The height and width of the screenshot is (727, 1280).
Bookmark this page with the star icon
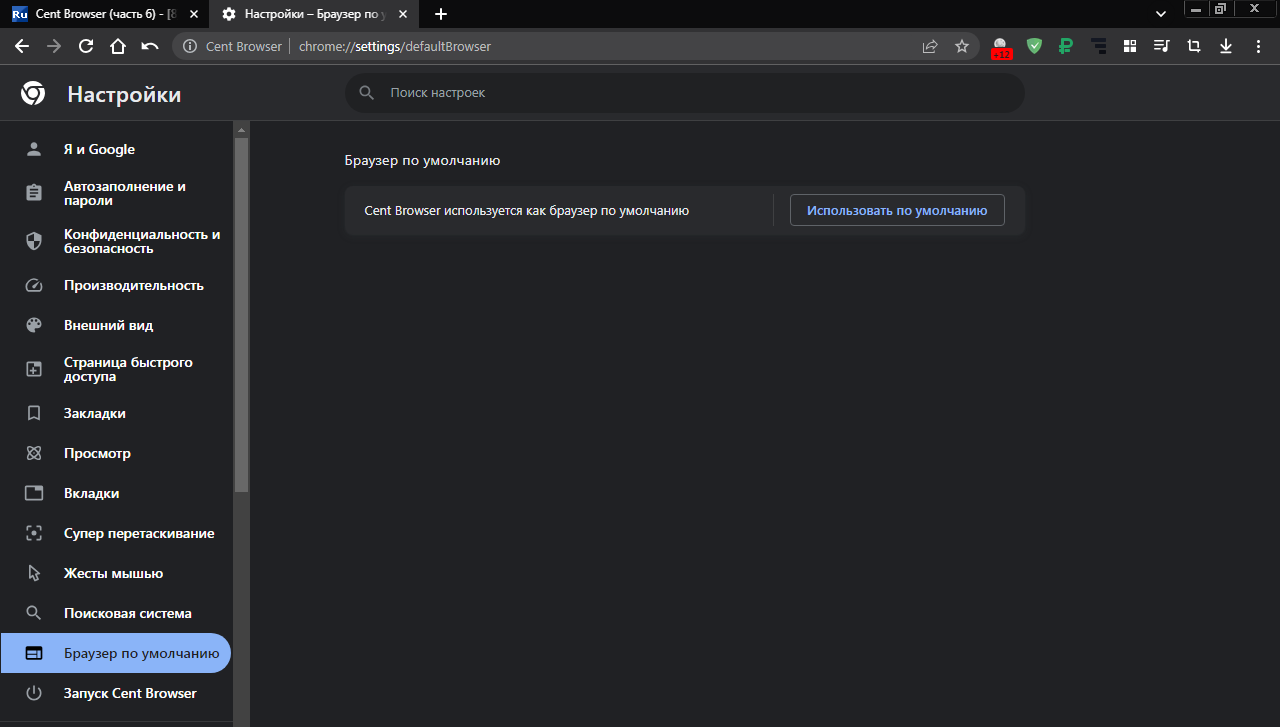962,46
